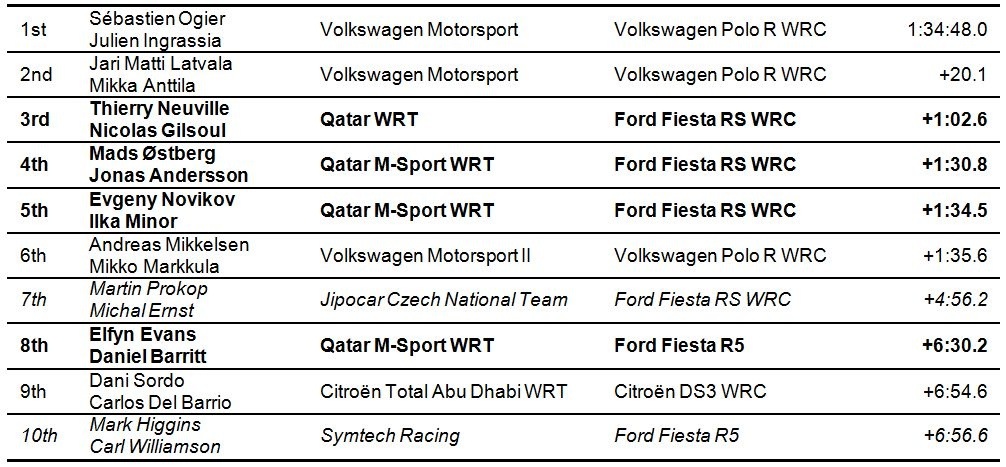Viewport: 1006px width, 467px height.
Task: Select the 6th position cell
Action: pyautogui.click(x=33, y=255)
